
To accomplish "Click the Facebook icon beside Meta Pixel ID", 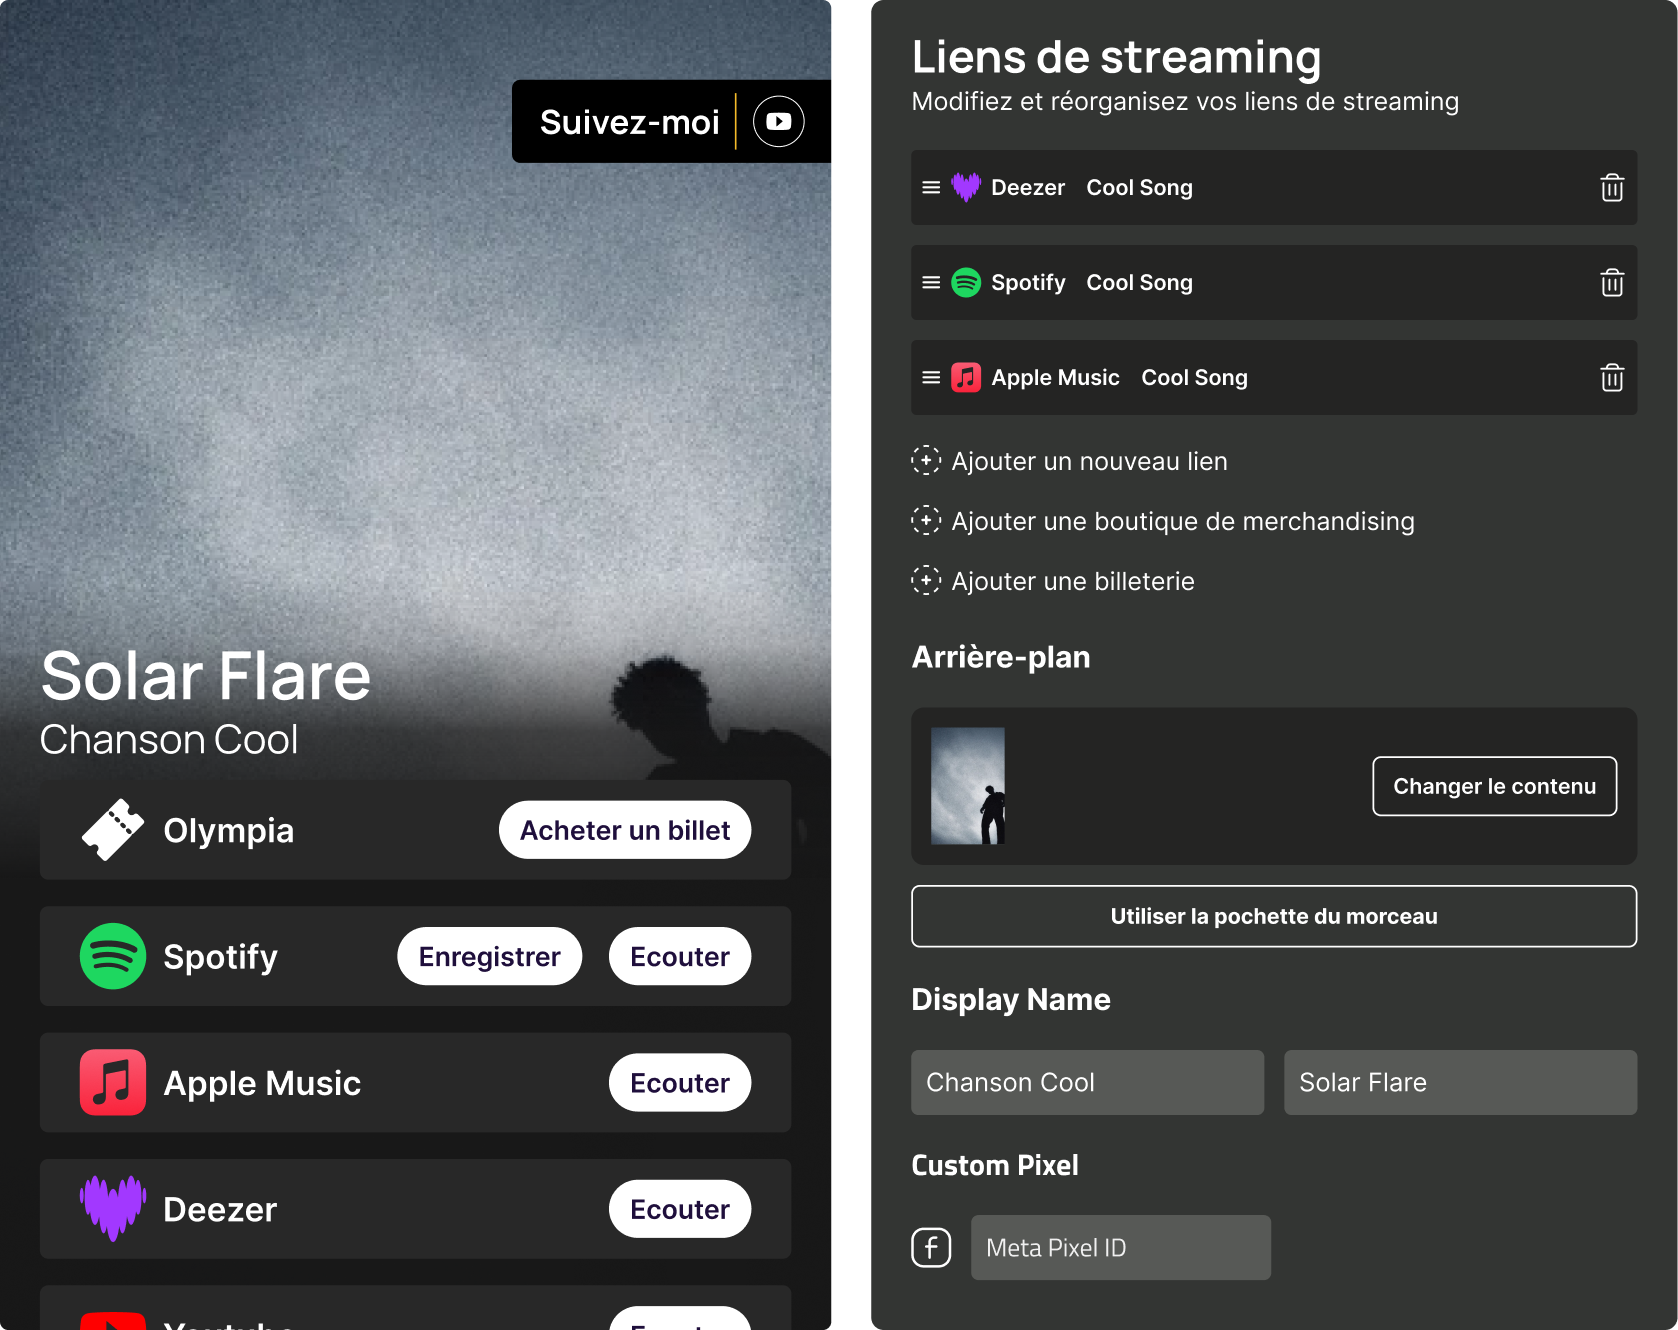I will coord(931,1247).
